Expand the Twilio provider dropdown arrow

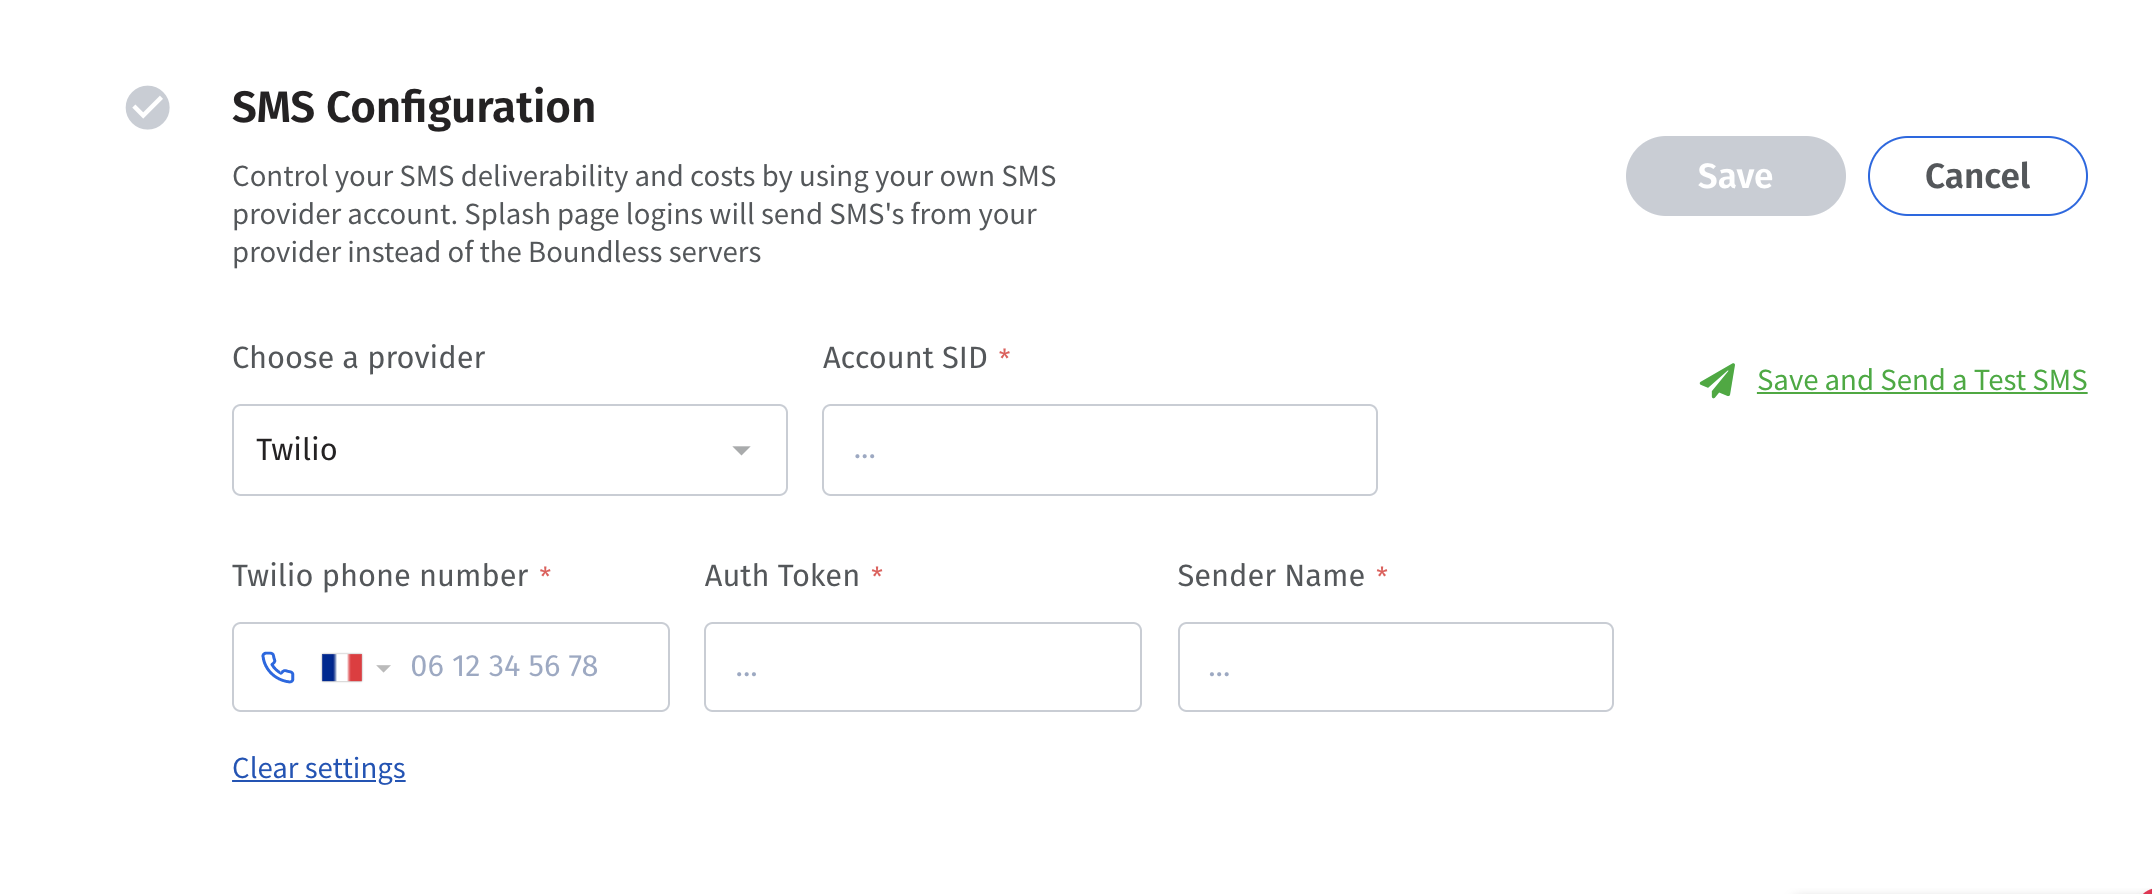741,450
